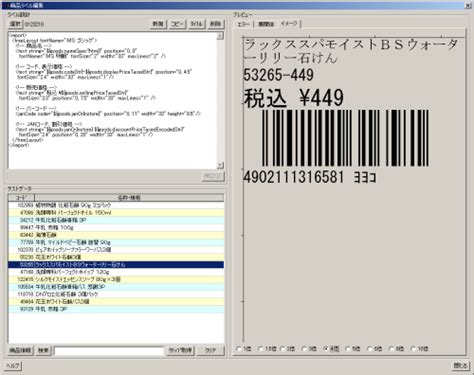Click the ヘルプ button
Viewport: 474px width, 375px height.
[13, 366]
